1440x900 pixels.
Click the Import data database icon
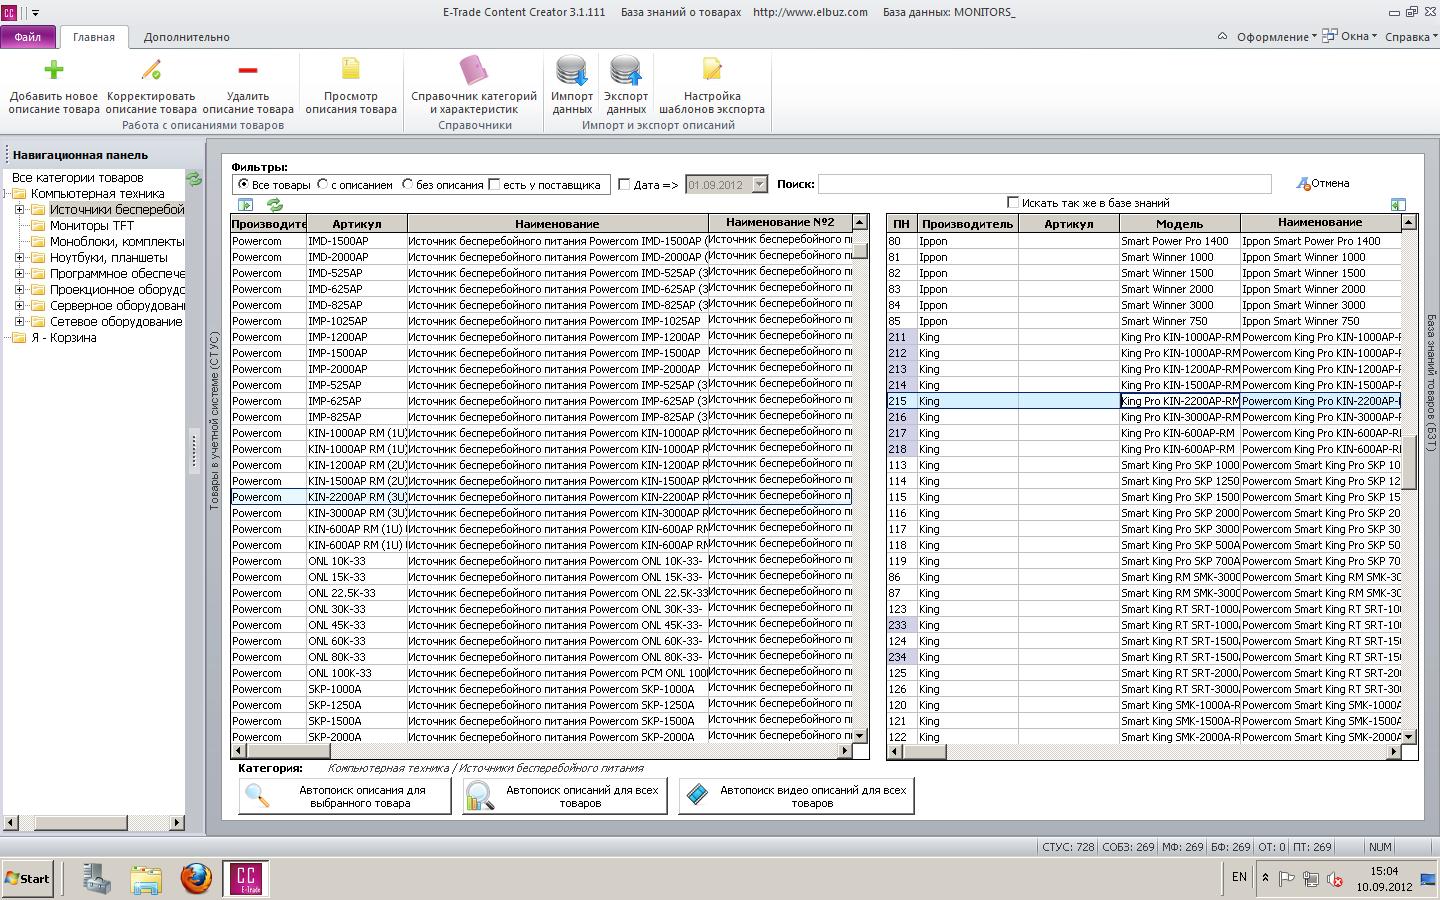pos(572,70)
